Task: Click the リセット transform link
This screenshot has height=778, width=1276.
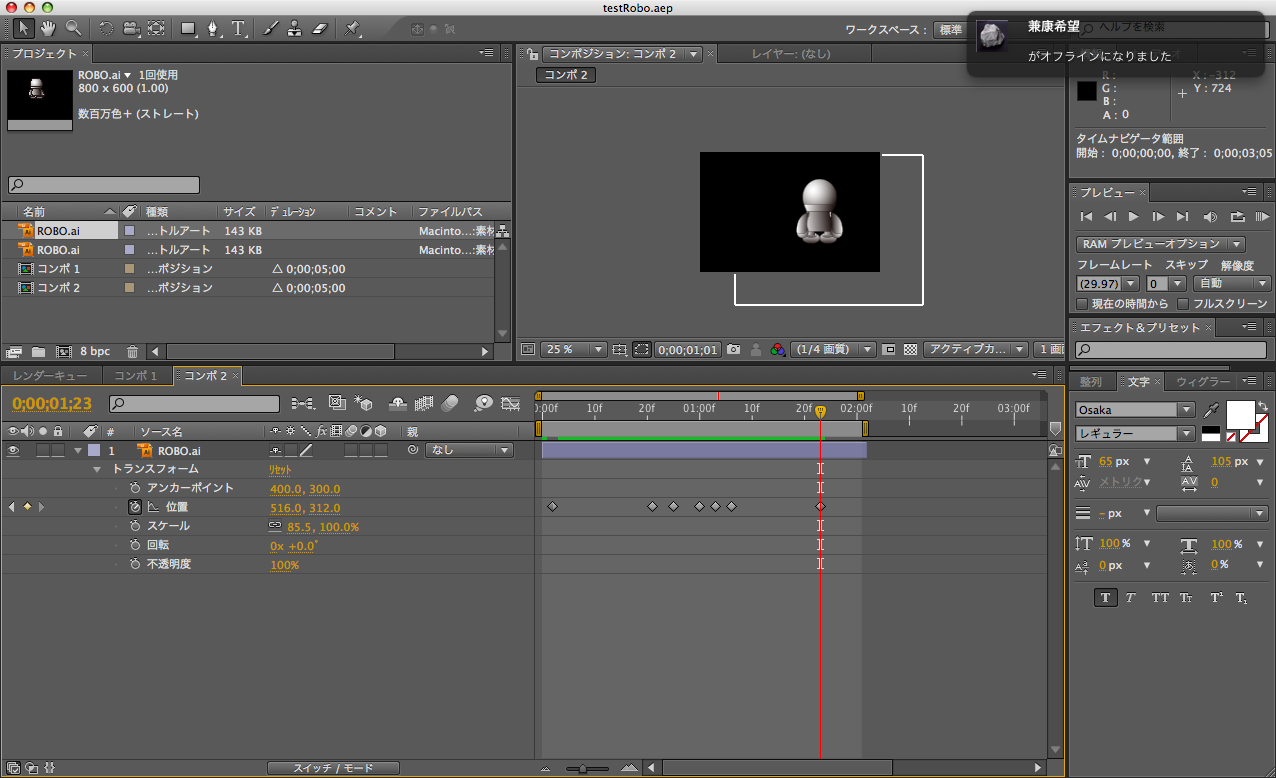Action: click(x=279, y=470)
